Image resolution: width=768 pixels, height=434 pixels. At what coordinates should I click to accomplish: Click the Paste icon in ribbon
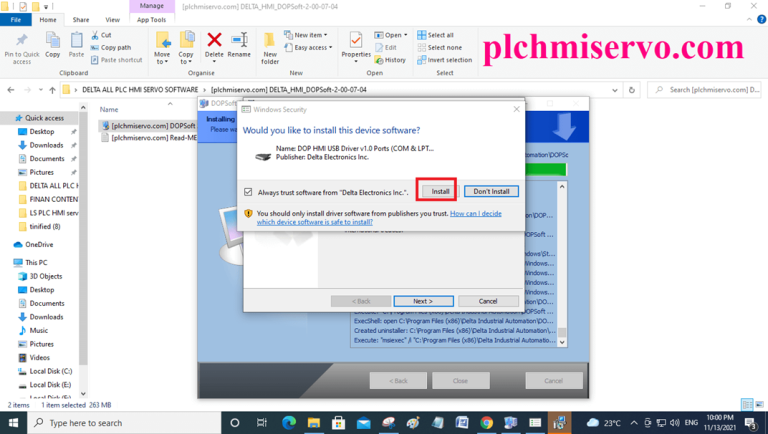[76, 40]
